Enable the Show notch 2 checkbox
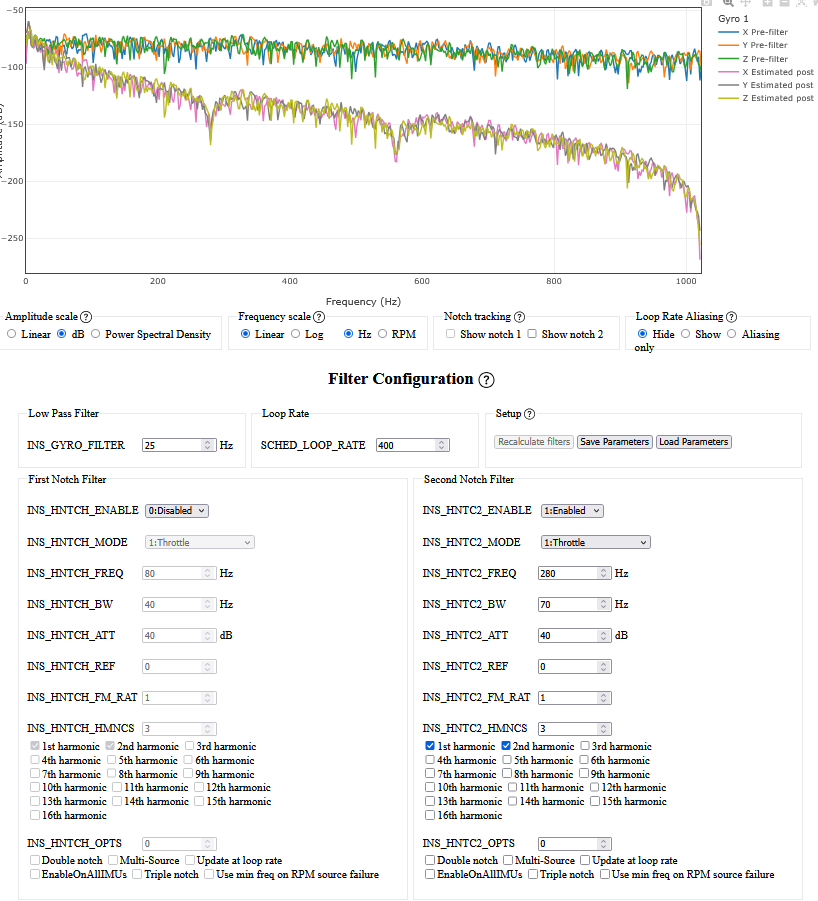 [533, 334]
